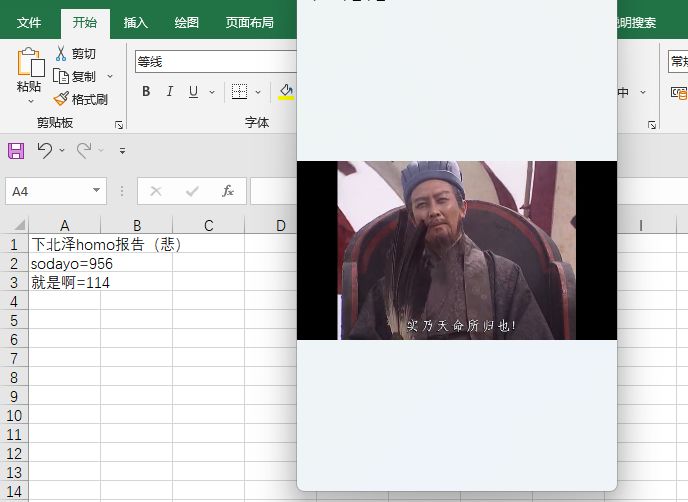Switch to the 绘图 (Draw) tab
This screenshot has width=688, height=502.
point(186,22)
